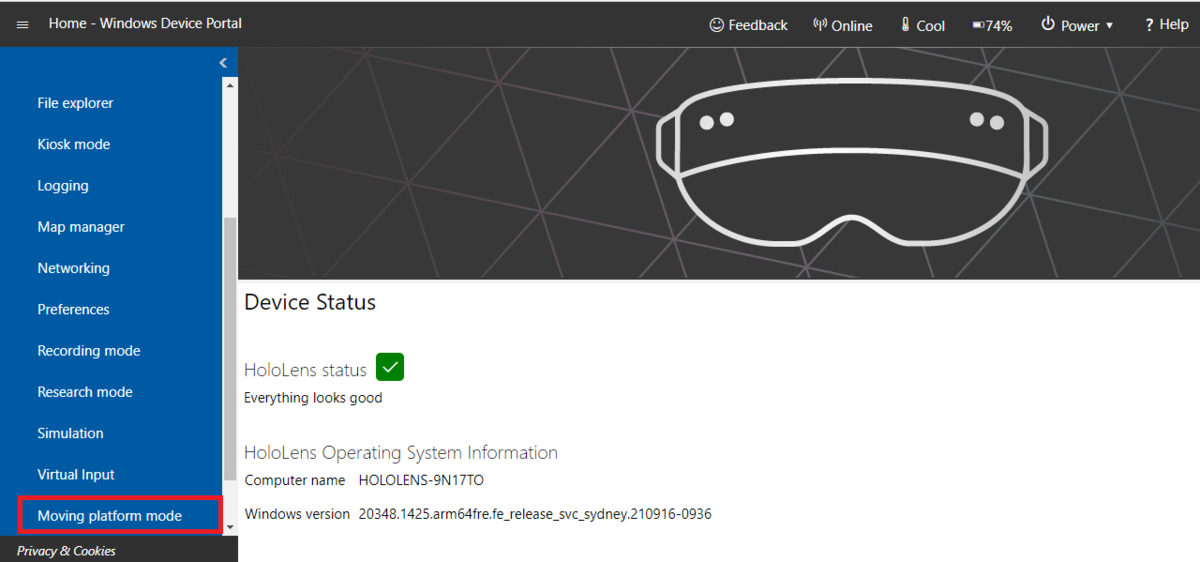The height and width of the screenshot is (562, 1200).
Task: Click the Cool temperature indicator
Action: (x=922, y=25)
